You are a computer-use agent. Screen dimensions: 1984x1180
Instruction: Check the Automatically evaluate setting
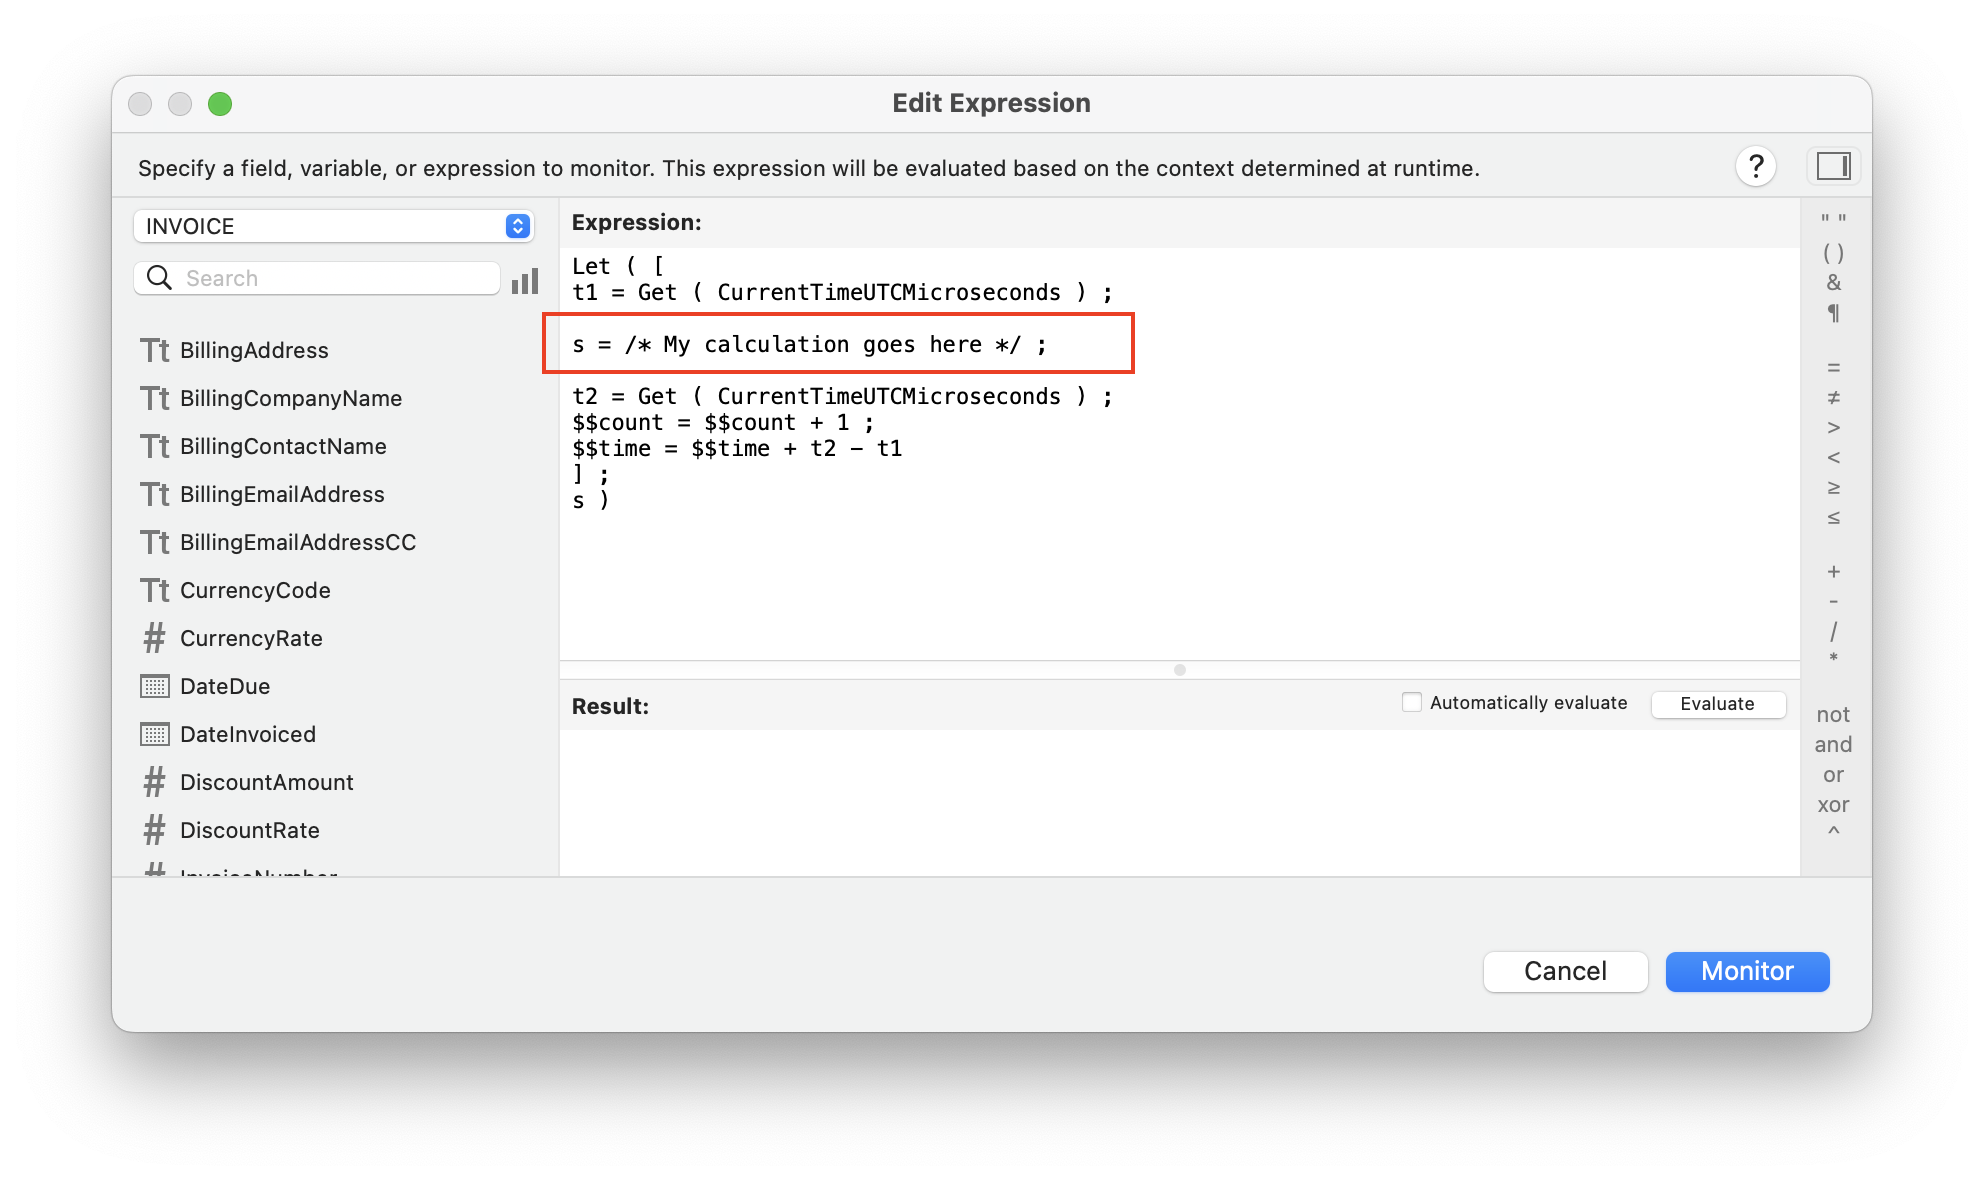(x=1408, y=702)
